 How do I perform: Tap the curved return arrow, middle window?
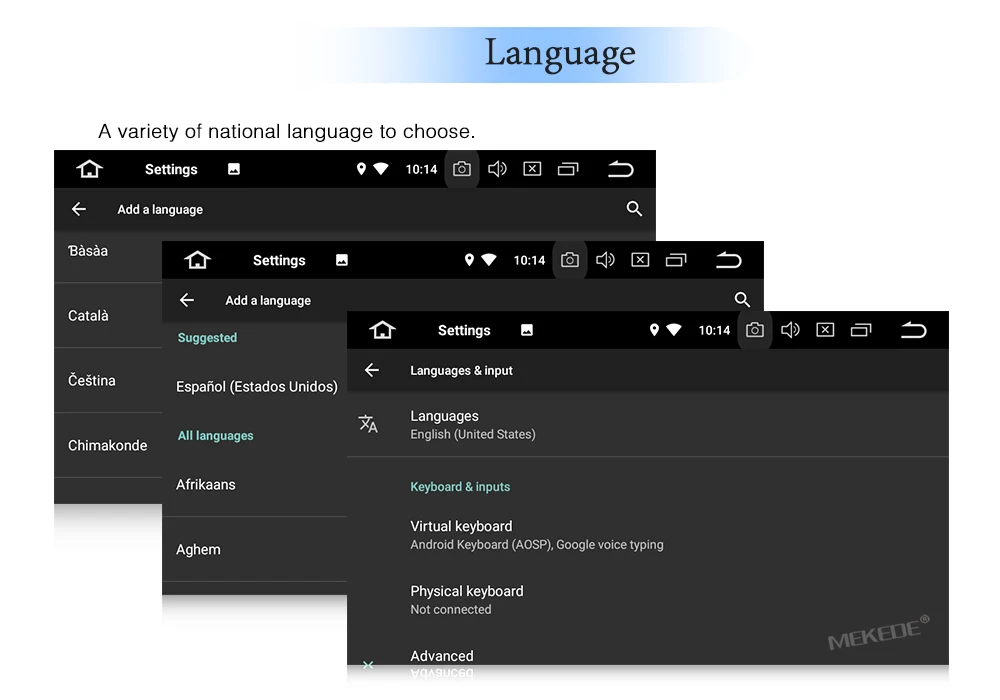tap(728, 260)
